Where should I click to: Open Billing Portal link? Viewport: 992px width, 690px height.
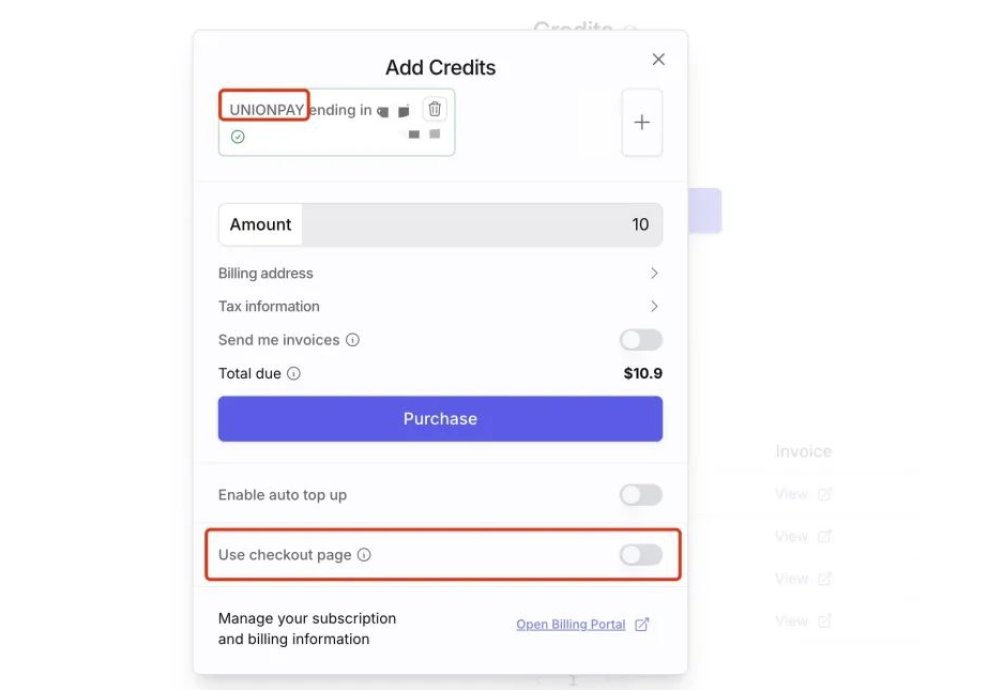tap(571, 624)
